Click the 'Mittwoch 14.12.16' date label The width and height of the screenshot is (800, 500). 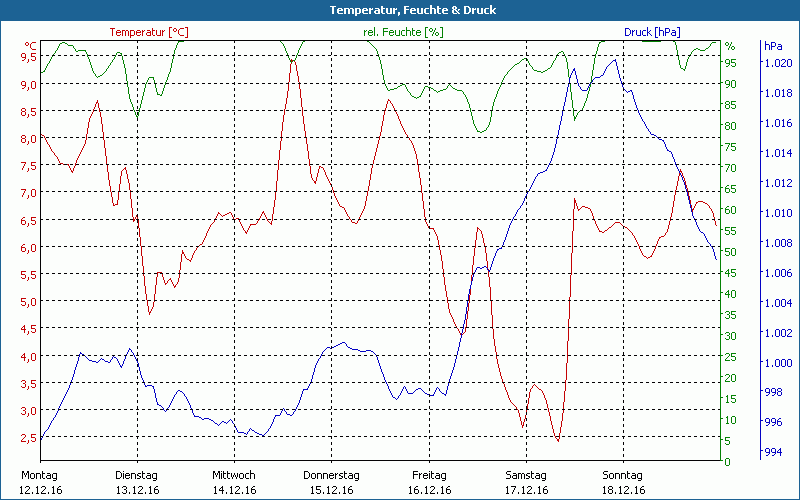pyautogui.click(x=234, y=482)
